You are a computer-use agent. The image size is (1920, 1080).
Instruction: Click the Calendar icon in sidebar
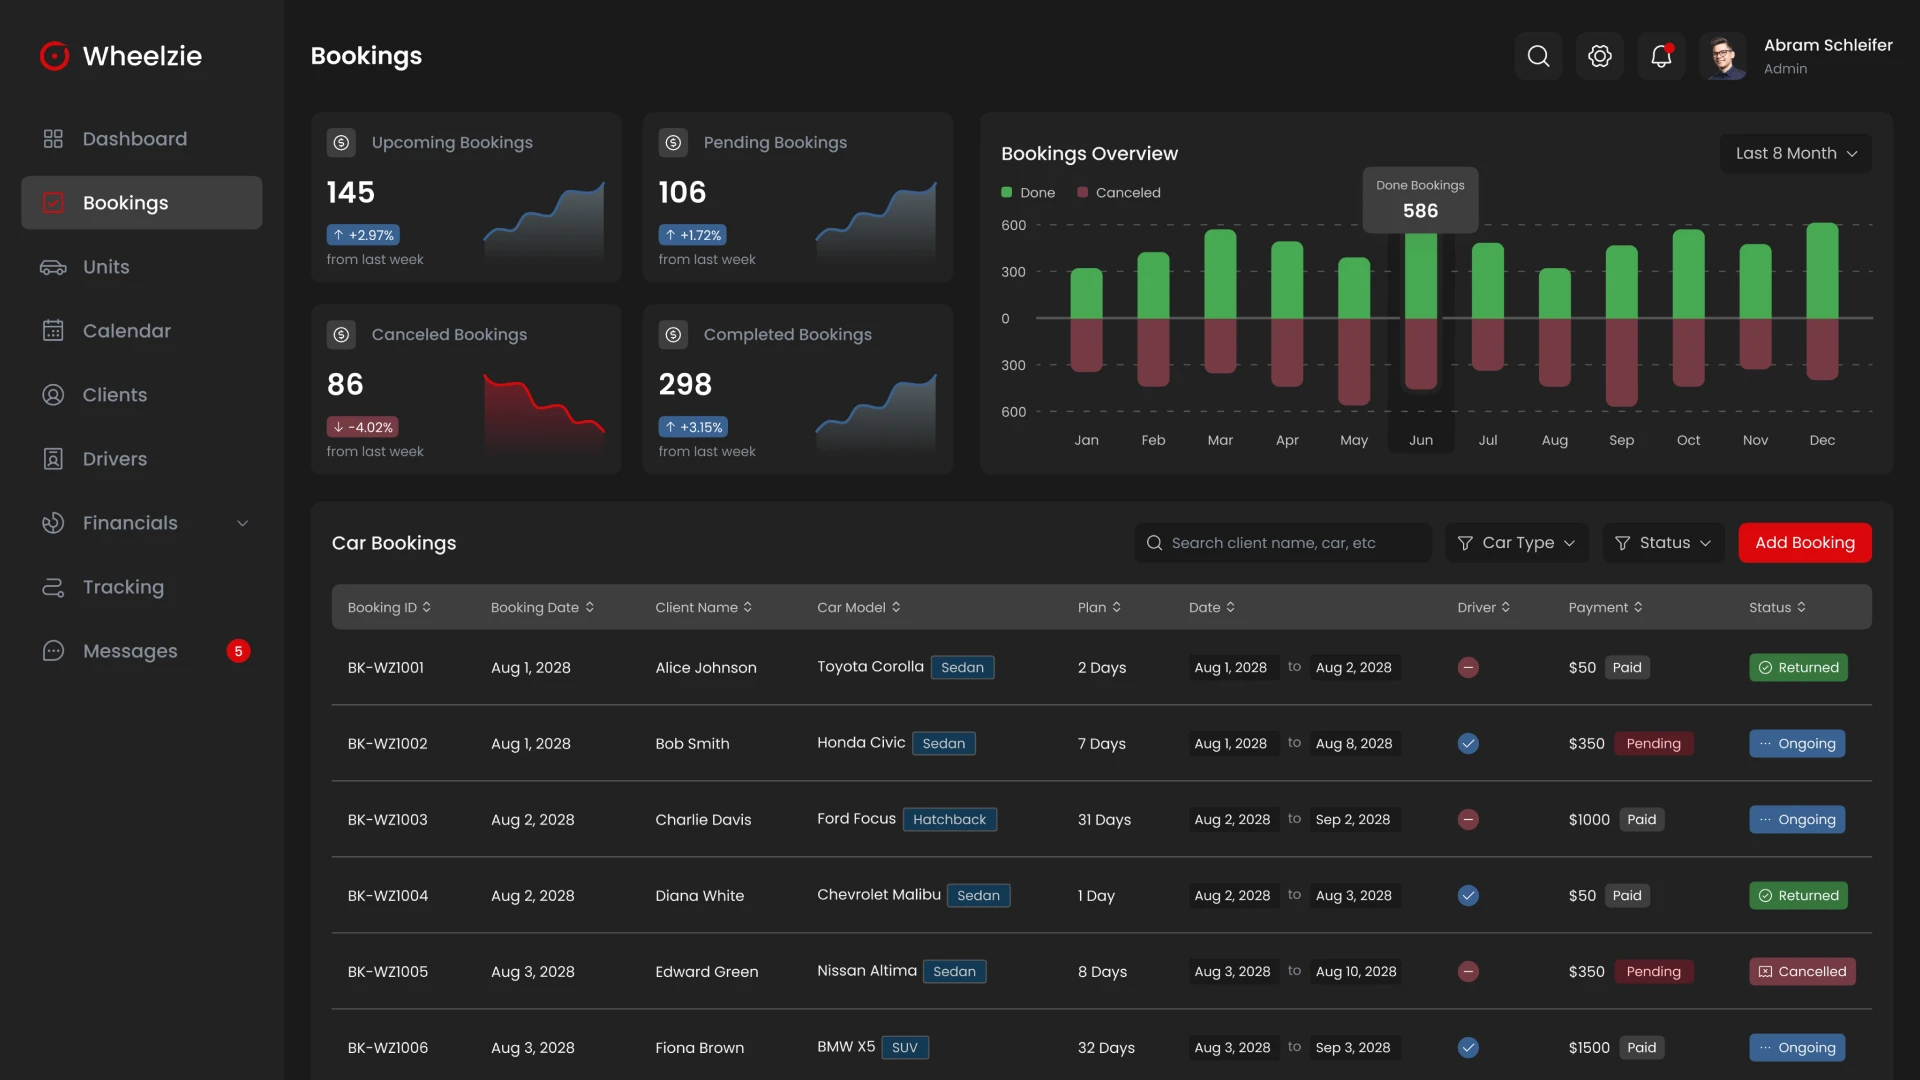53,331
